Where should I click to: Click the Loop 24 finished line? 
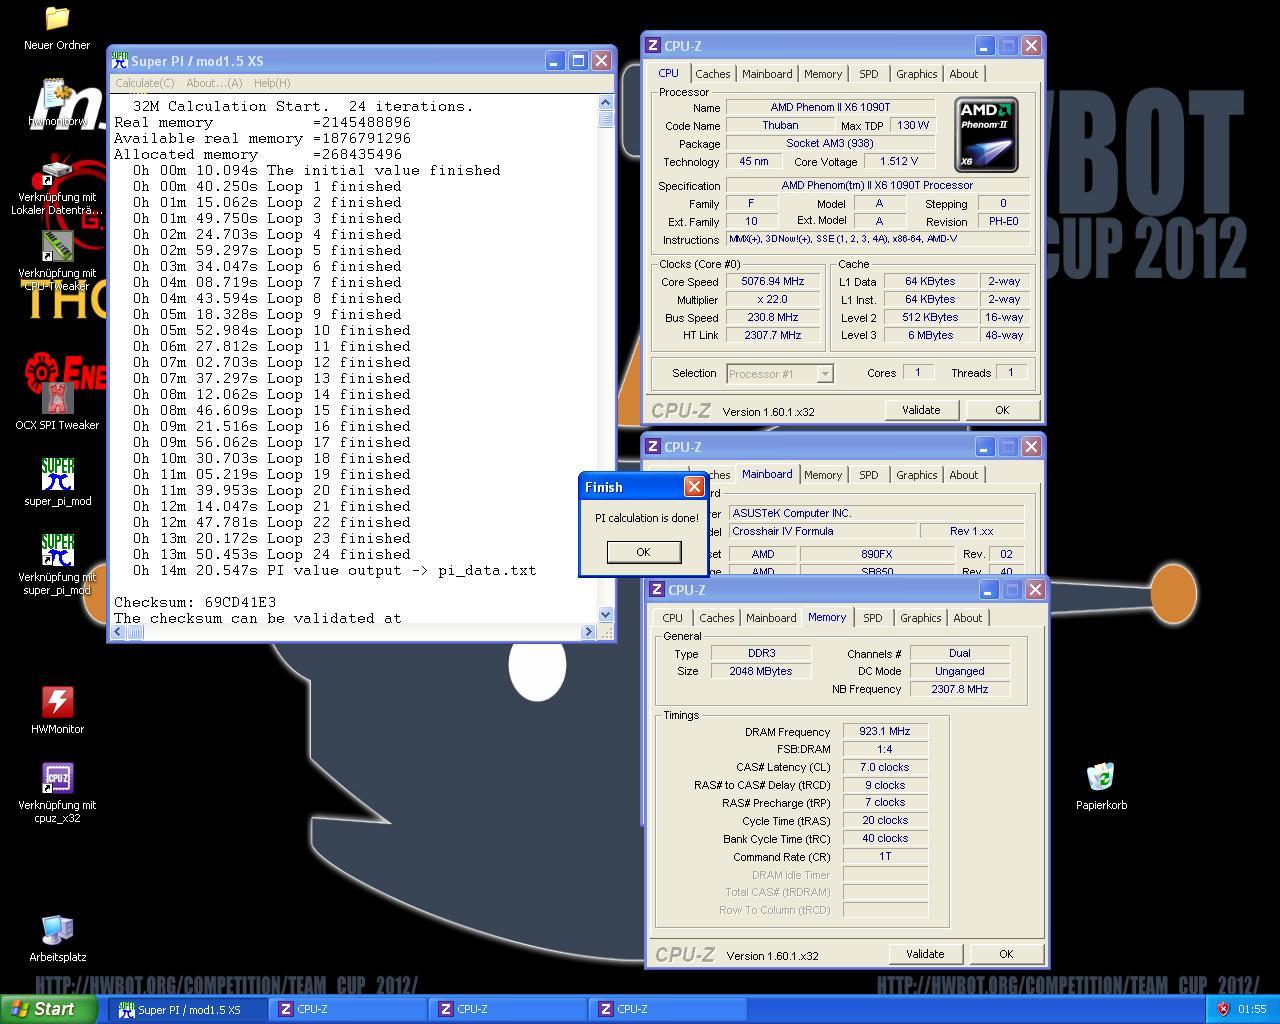pos(272,554)
